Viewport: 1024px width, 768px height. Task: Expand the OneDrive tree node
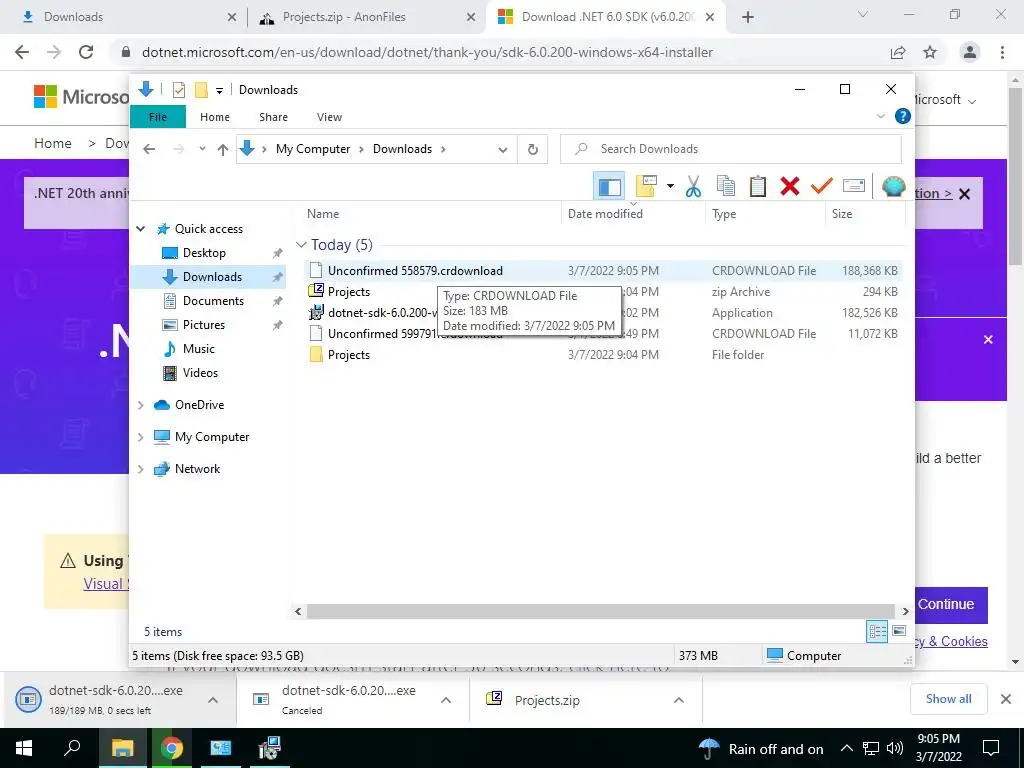click(140, 406)
